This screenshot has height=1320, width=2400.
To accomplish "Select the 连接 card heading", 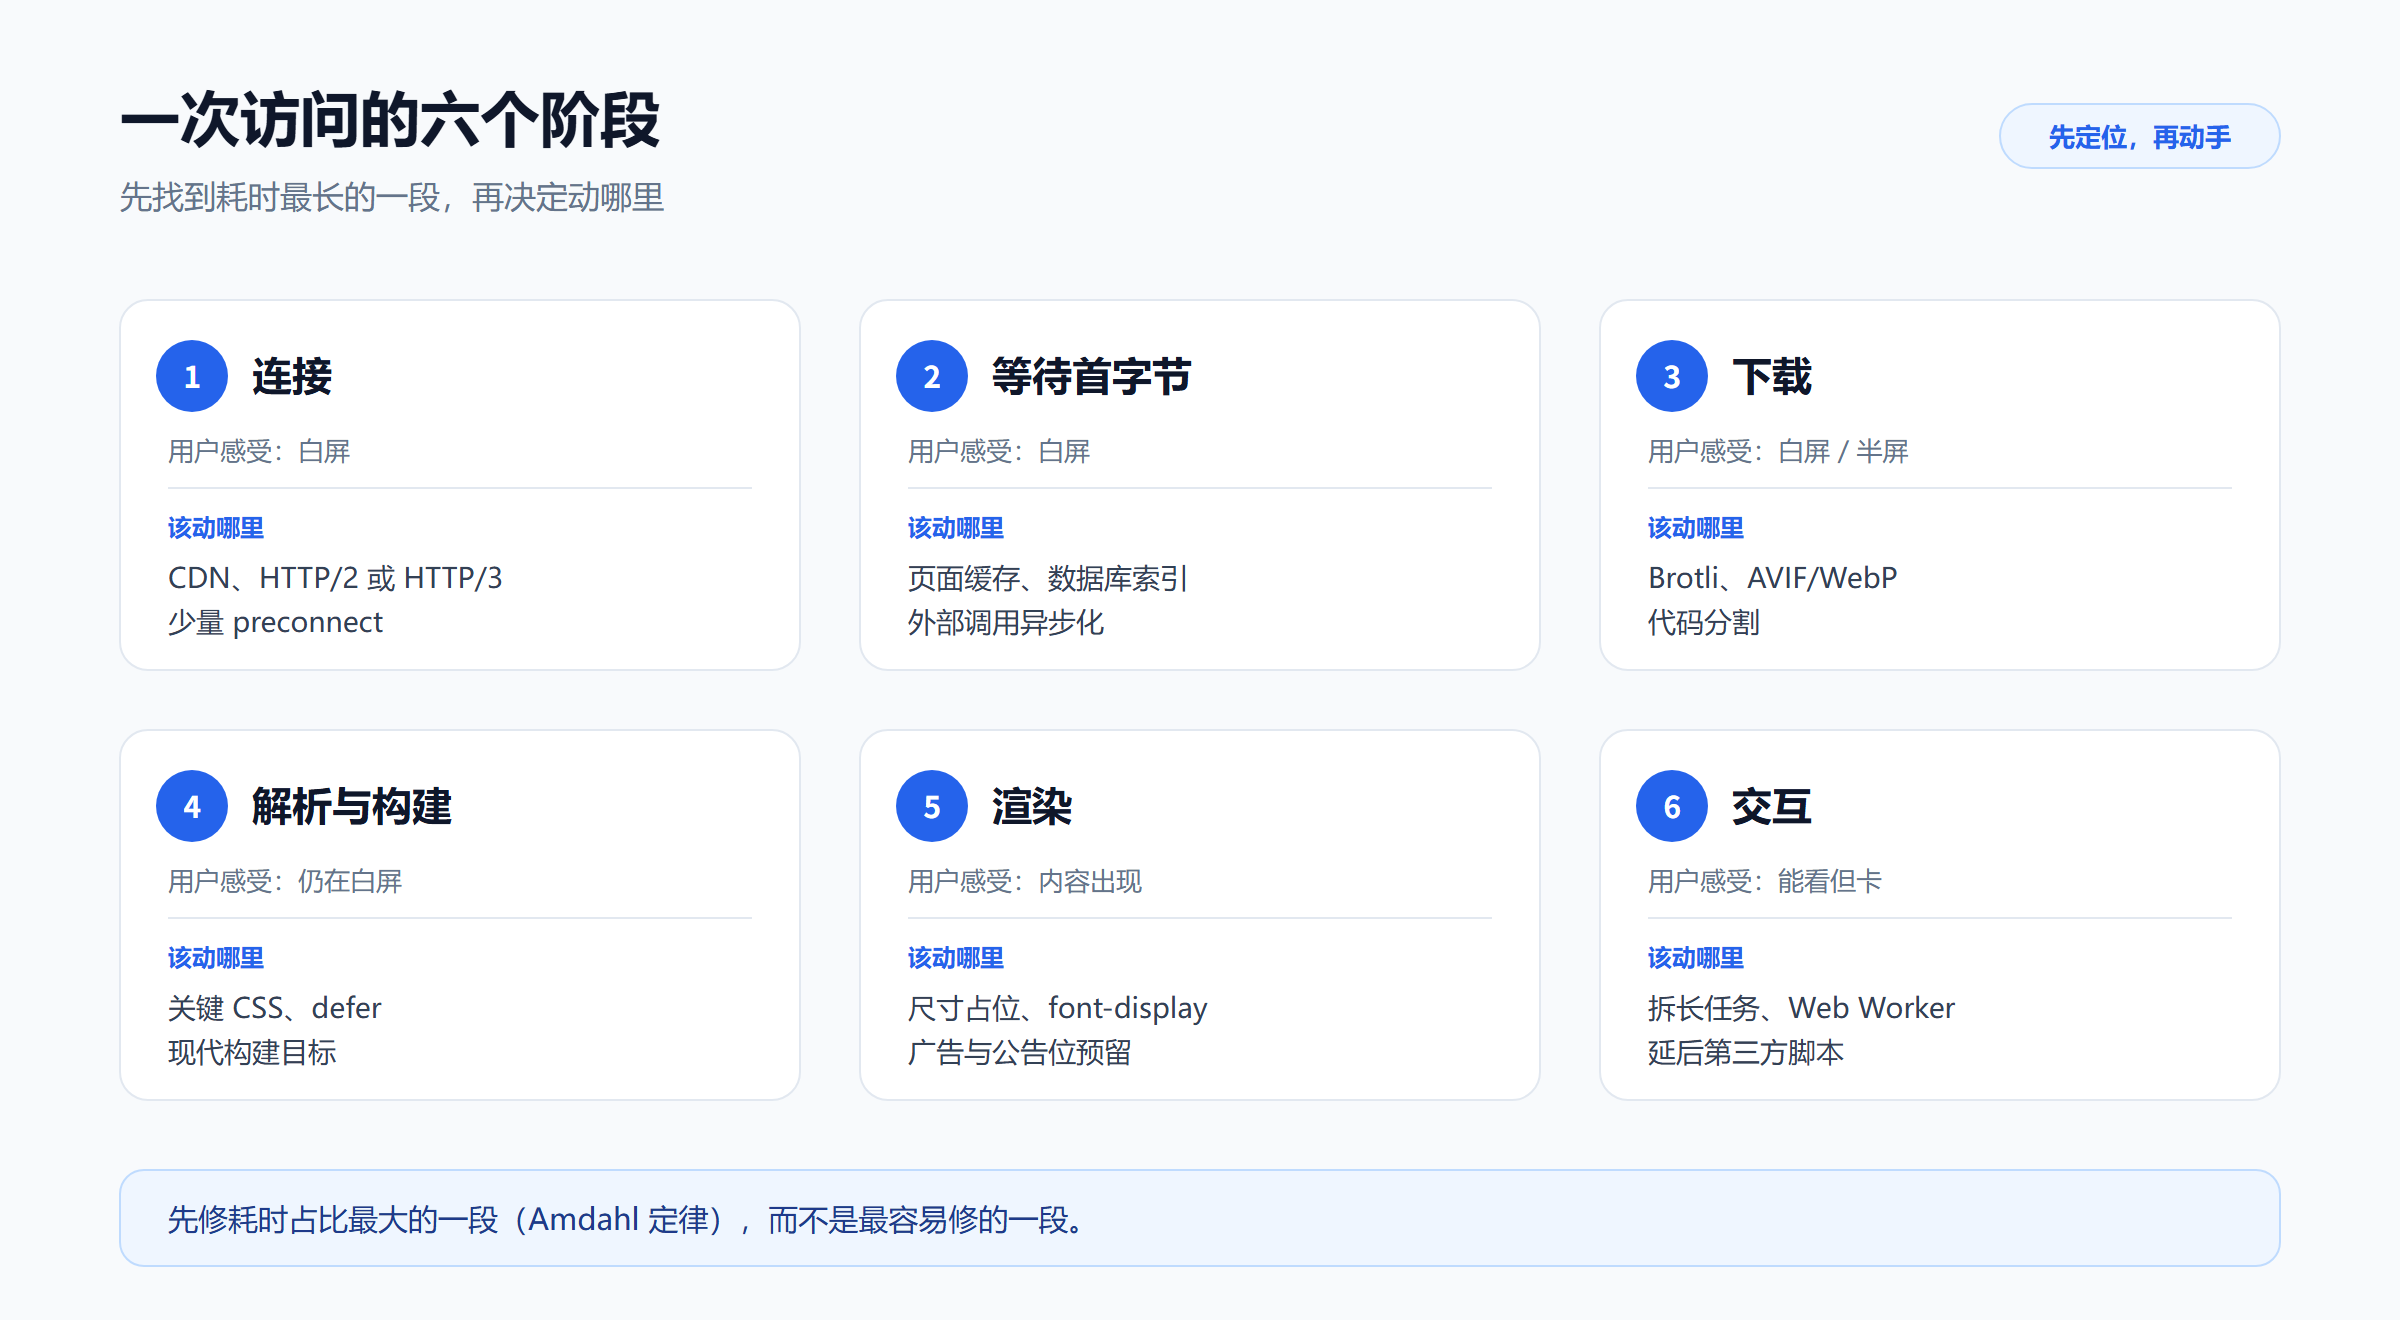I will 292,377.
